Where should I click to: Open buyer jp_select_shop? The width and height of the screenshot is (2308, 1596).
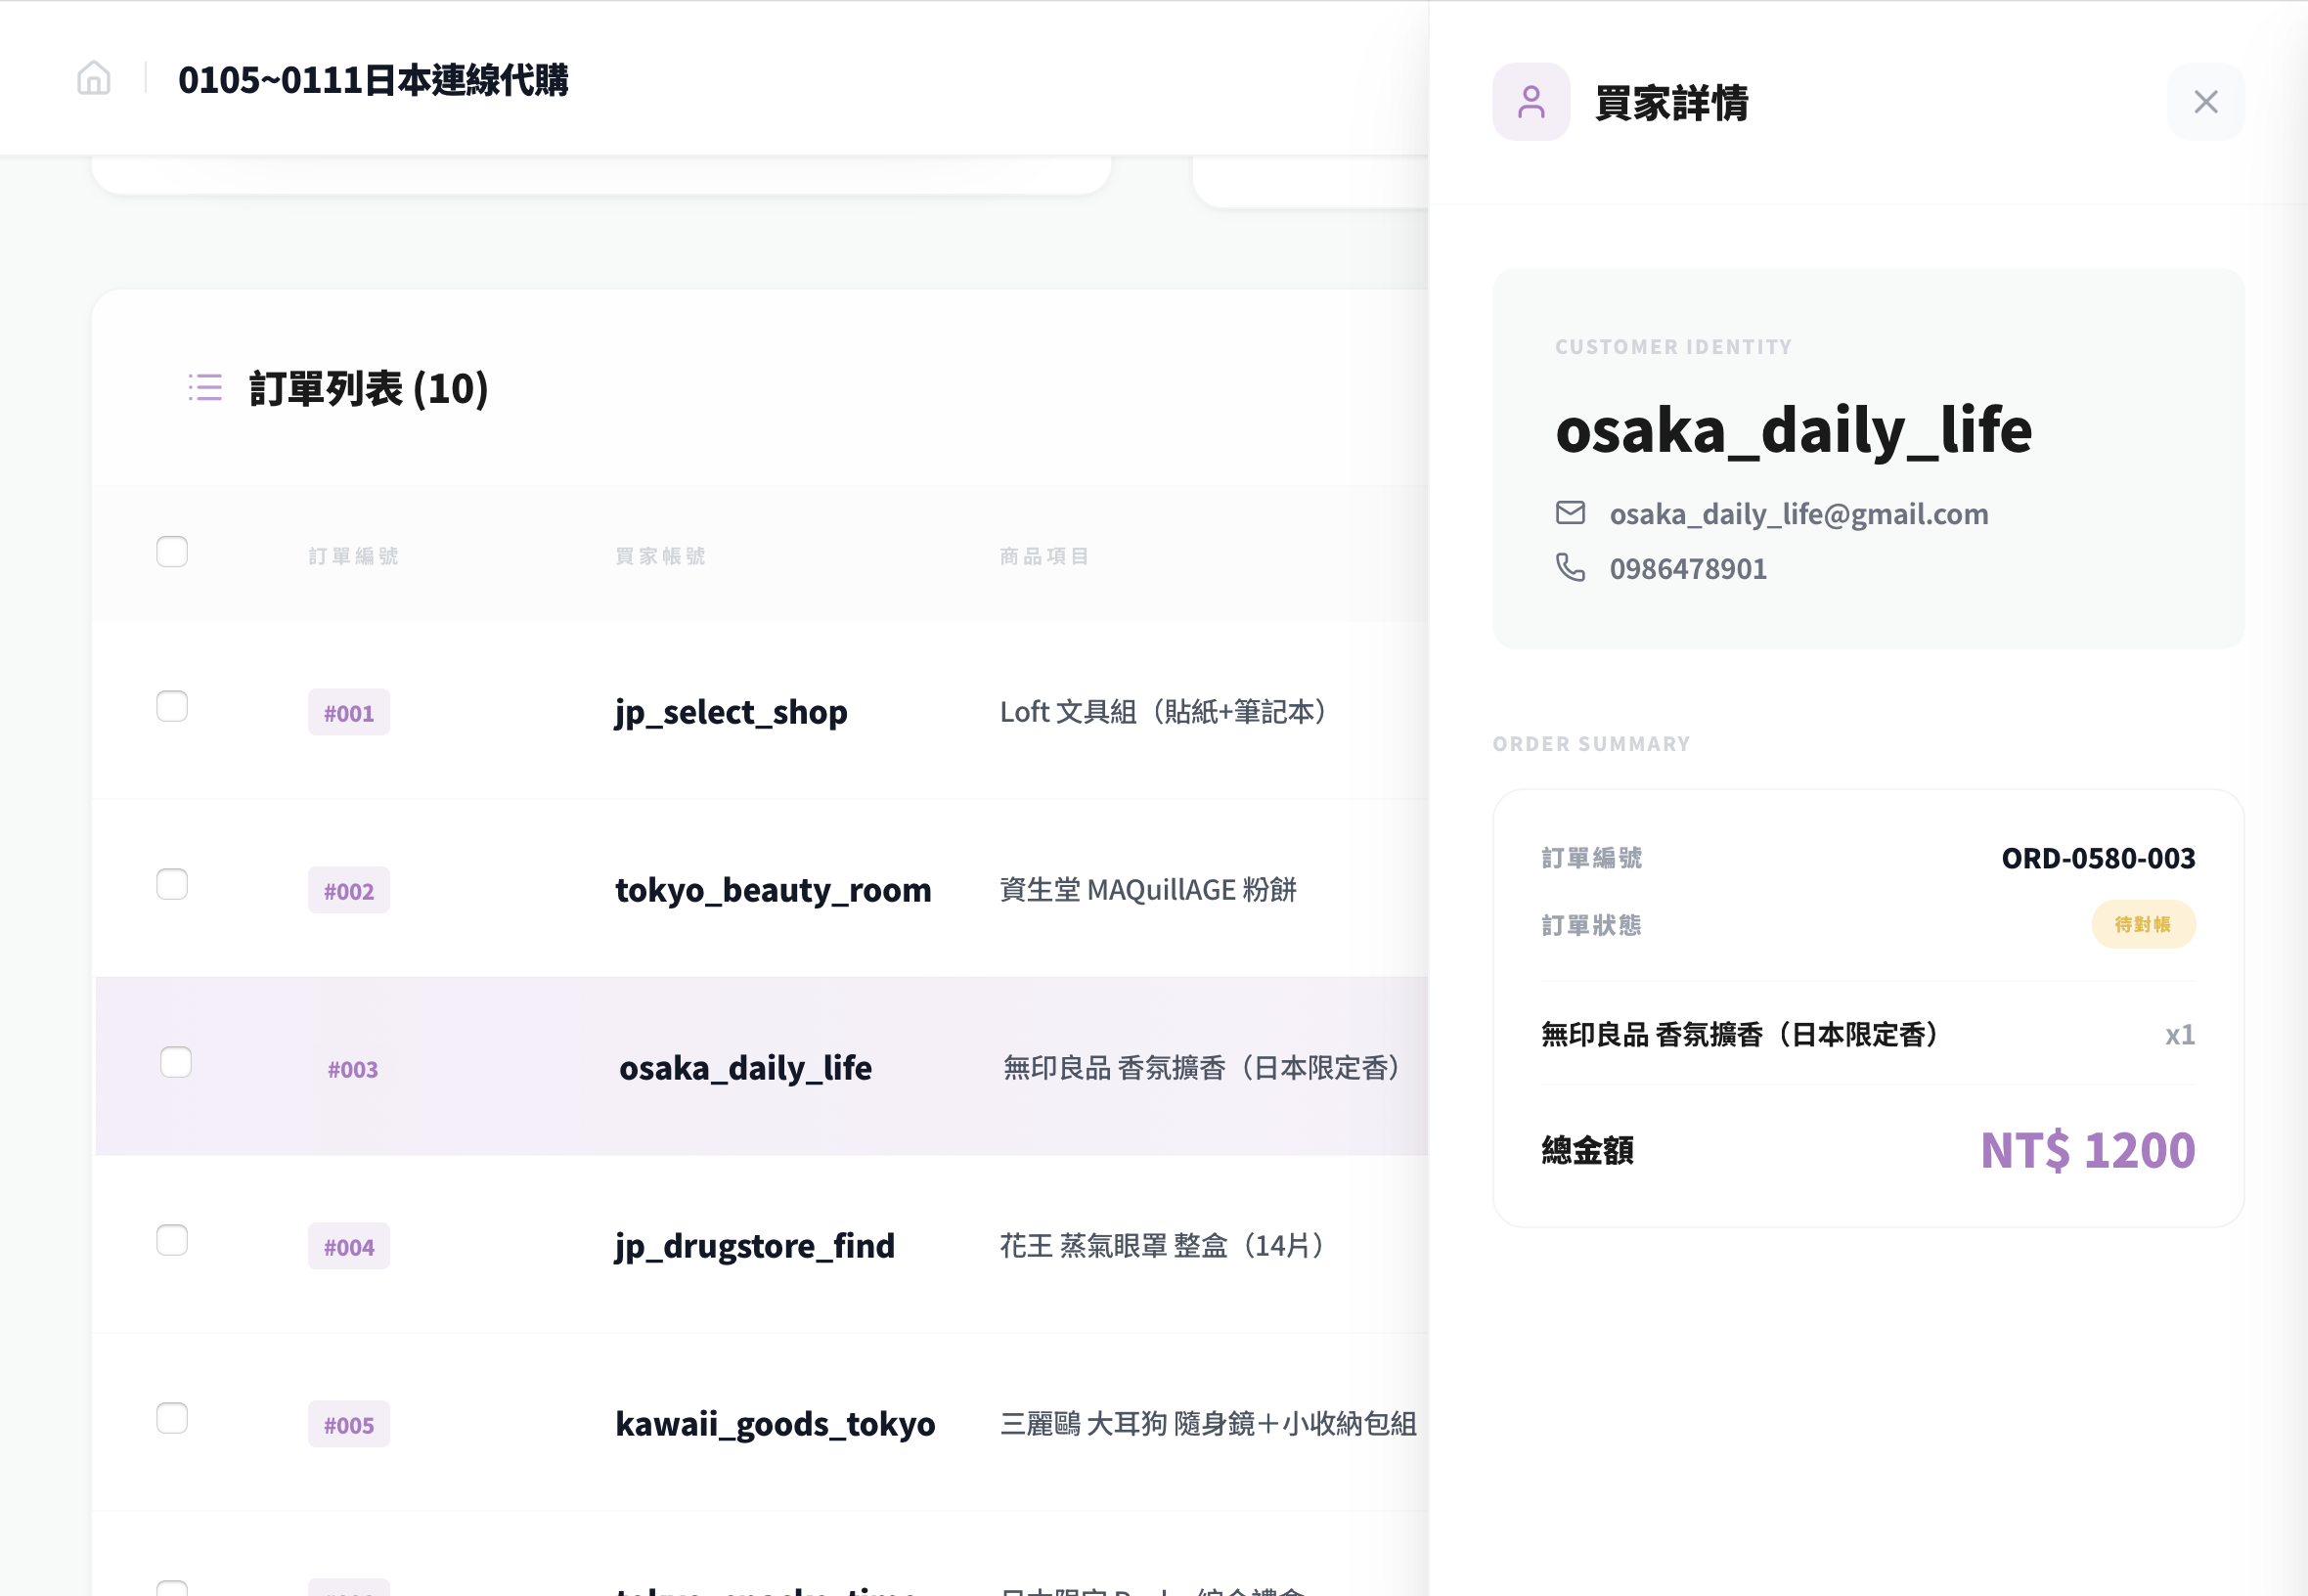[731, 712]
